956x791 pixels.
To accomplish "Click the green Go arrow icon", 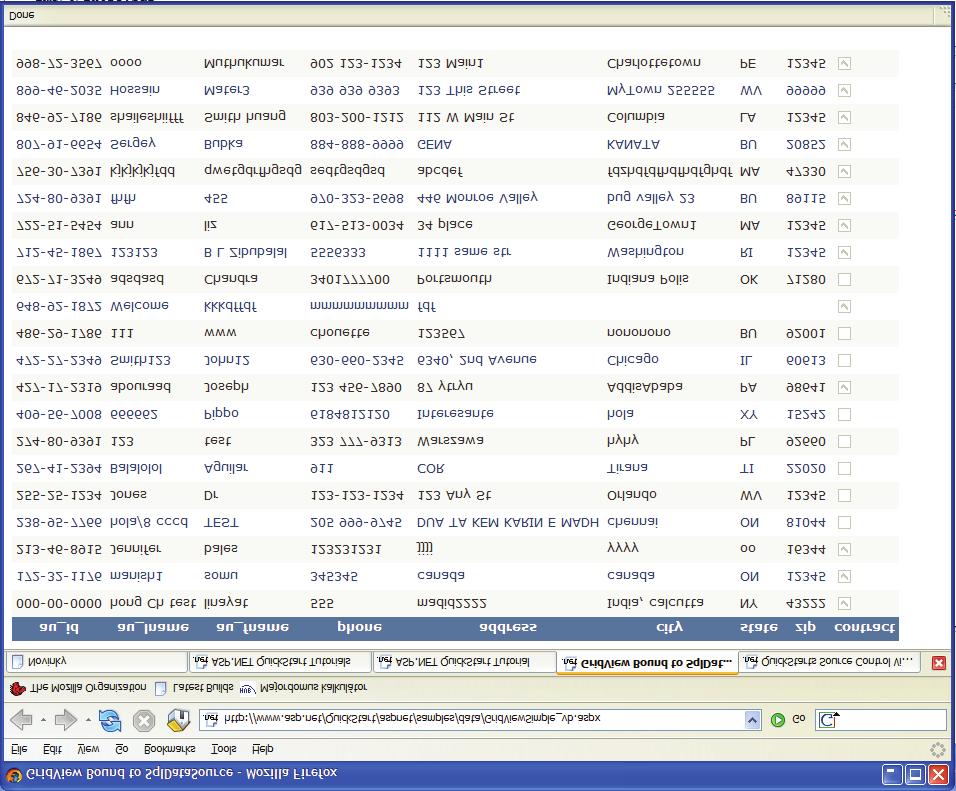I will (x=777, y=720).
